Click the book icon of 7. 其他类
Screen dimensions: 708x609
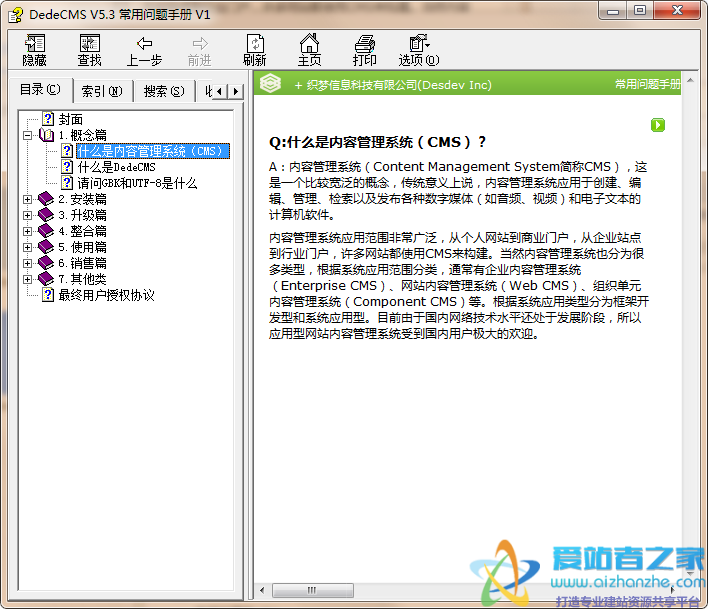click(46, 279)
